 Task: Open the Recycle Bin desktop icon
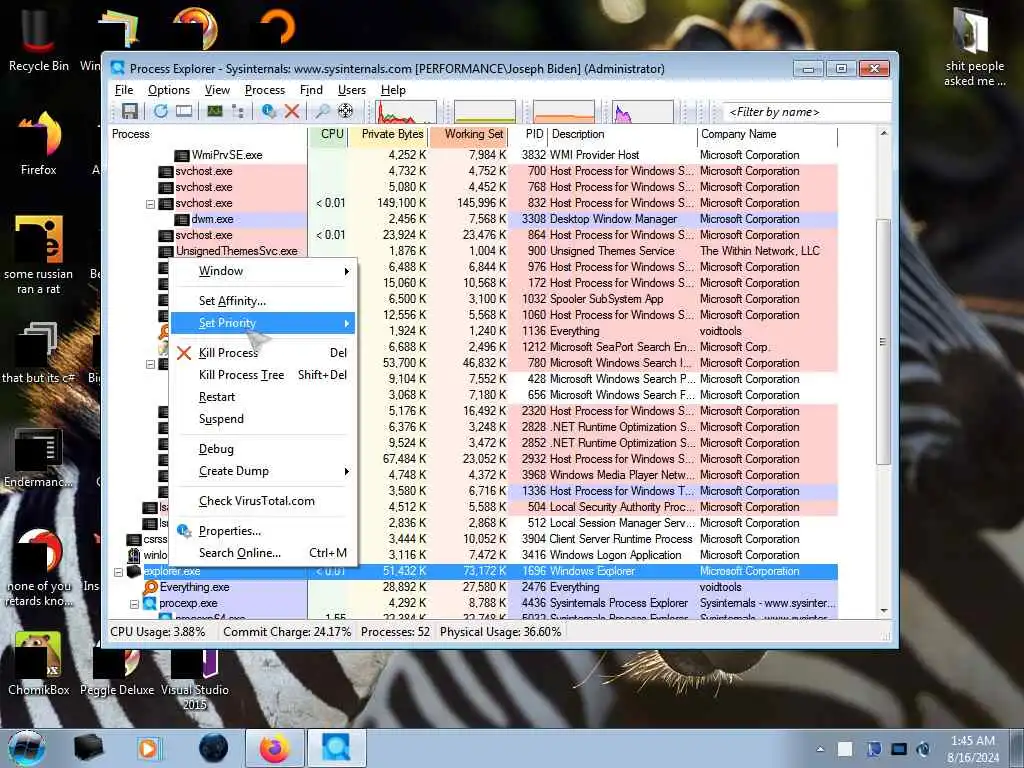[x=39, y=39]
